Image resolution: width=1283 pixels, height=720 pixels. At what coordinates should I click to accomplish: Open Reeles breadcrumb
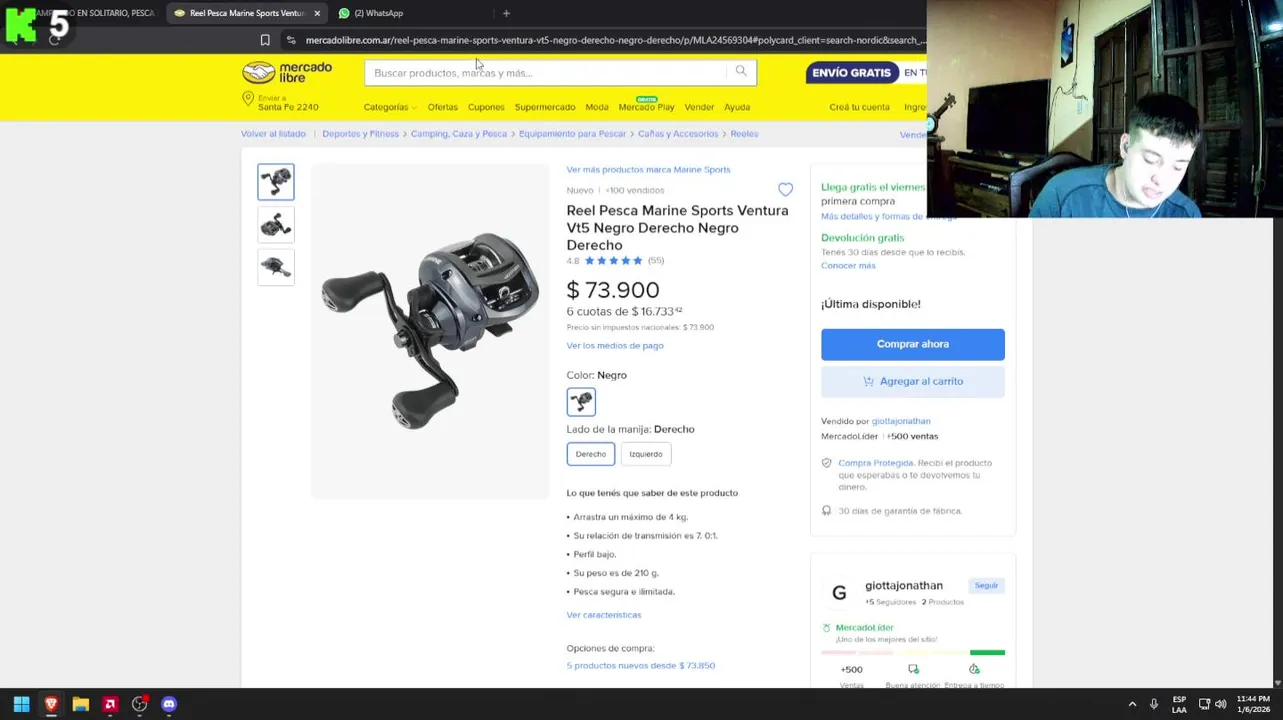click(x=744, y=133)
